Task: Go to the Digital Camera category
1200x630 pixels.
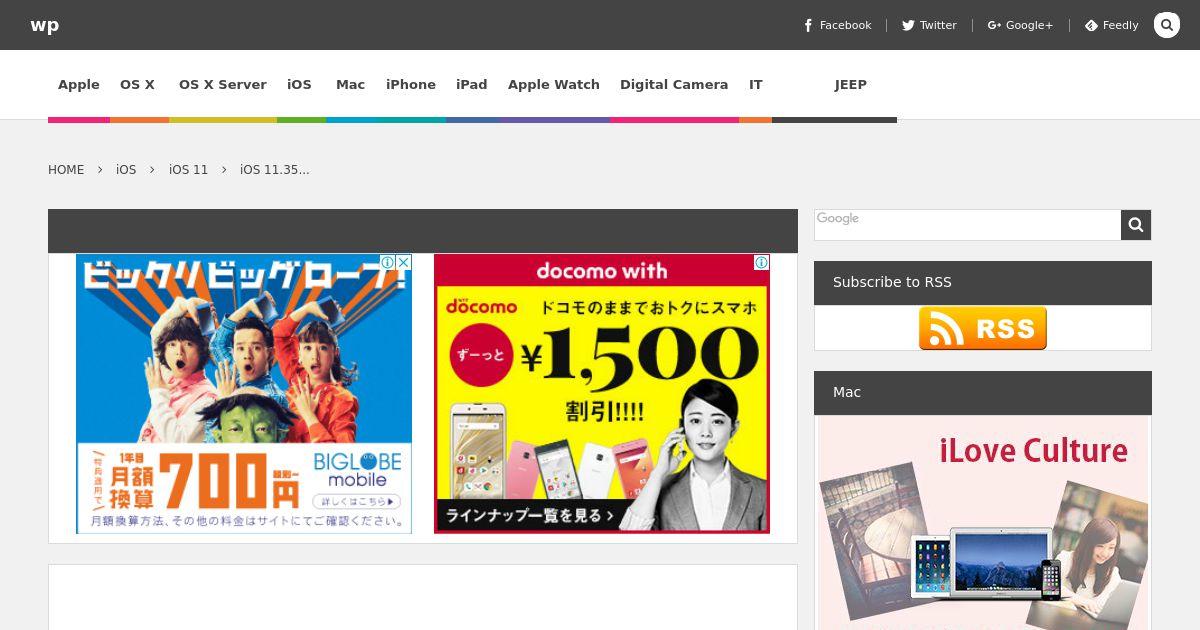Action: coord(674,85)
